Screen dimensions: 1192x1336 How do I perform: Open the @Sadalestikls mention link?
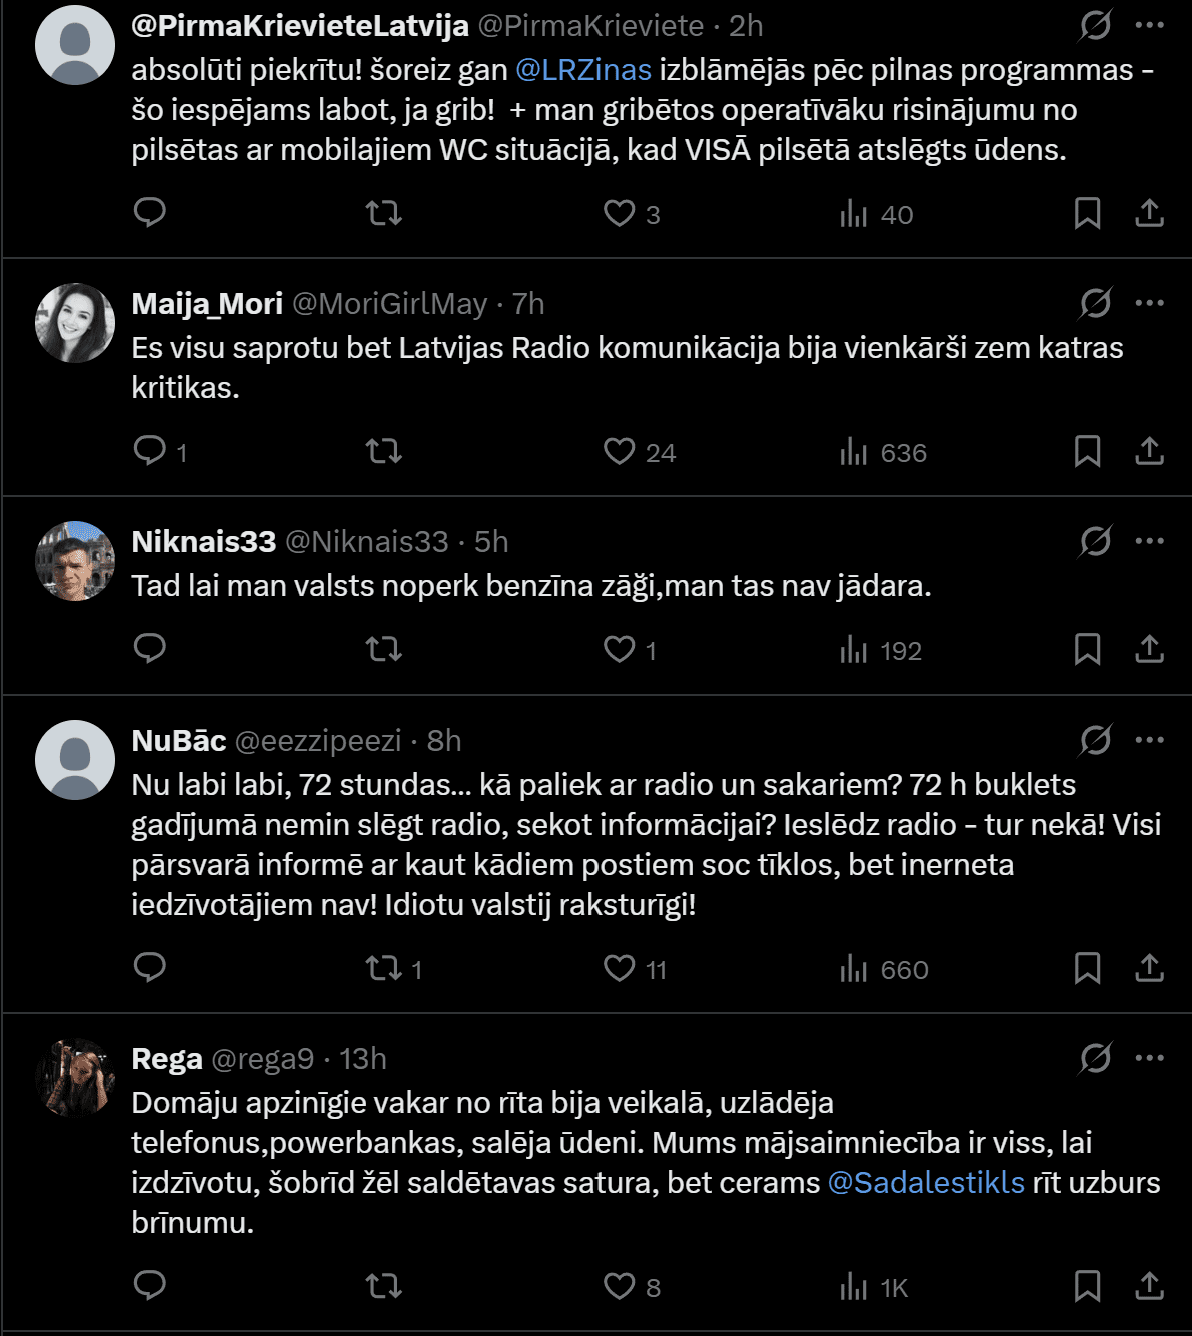[x=926, y=1182]
